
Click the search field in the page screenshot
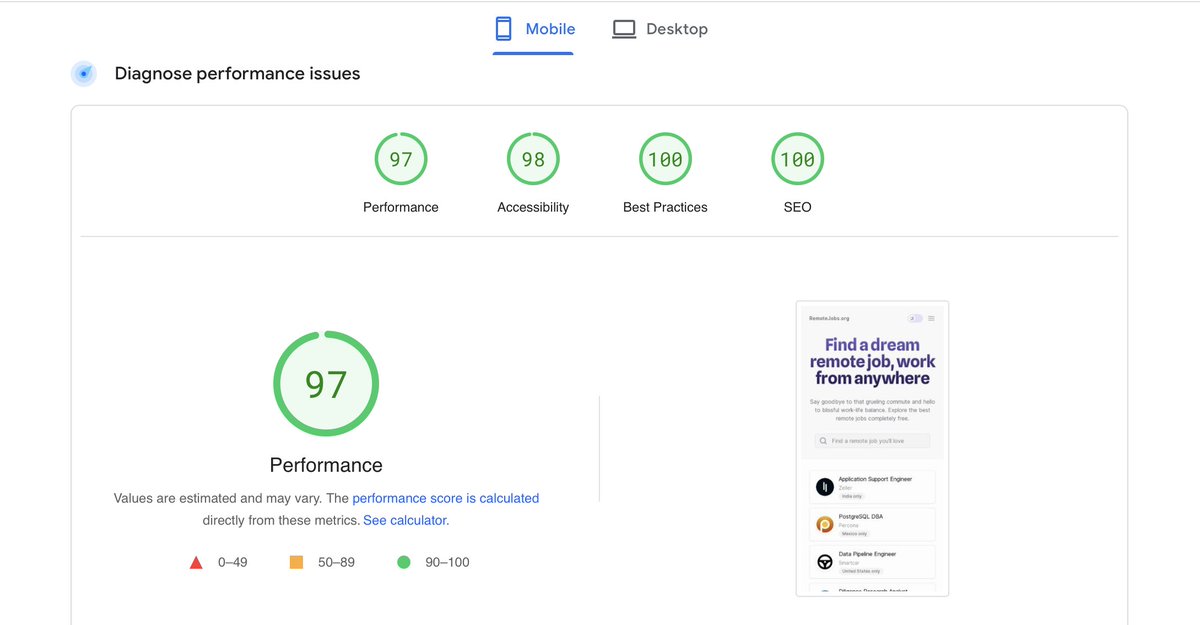[872, 440]
